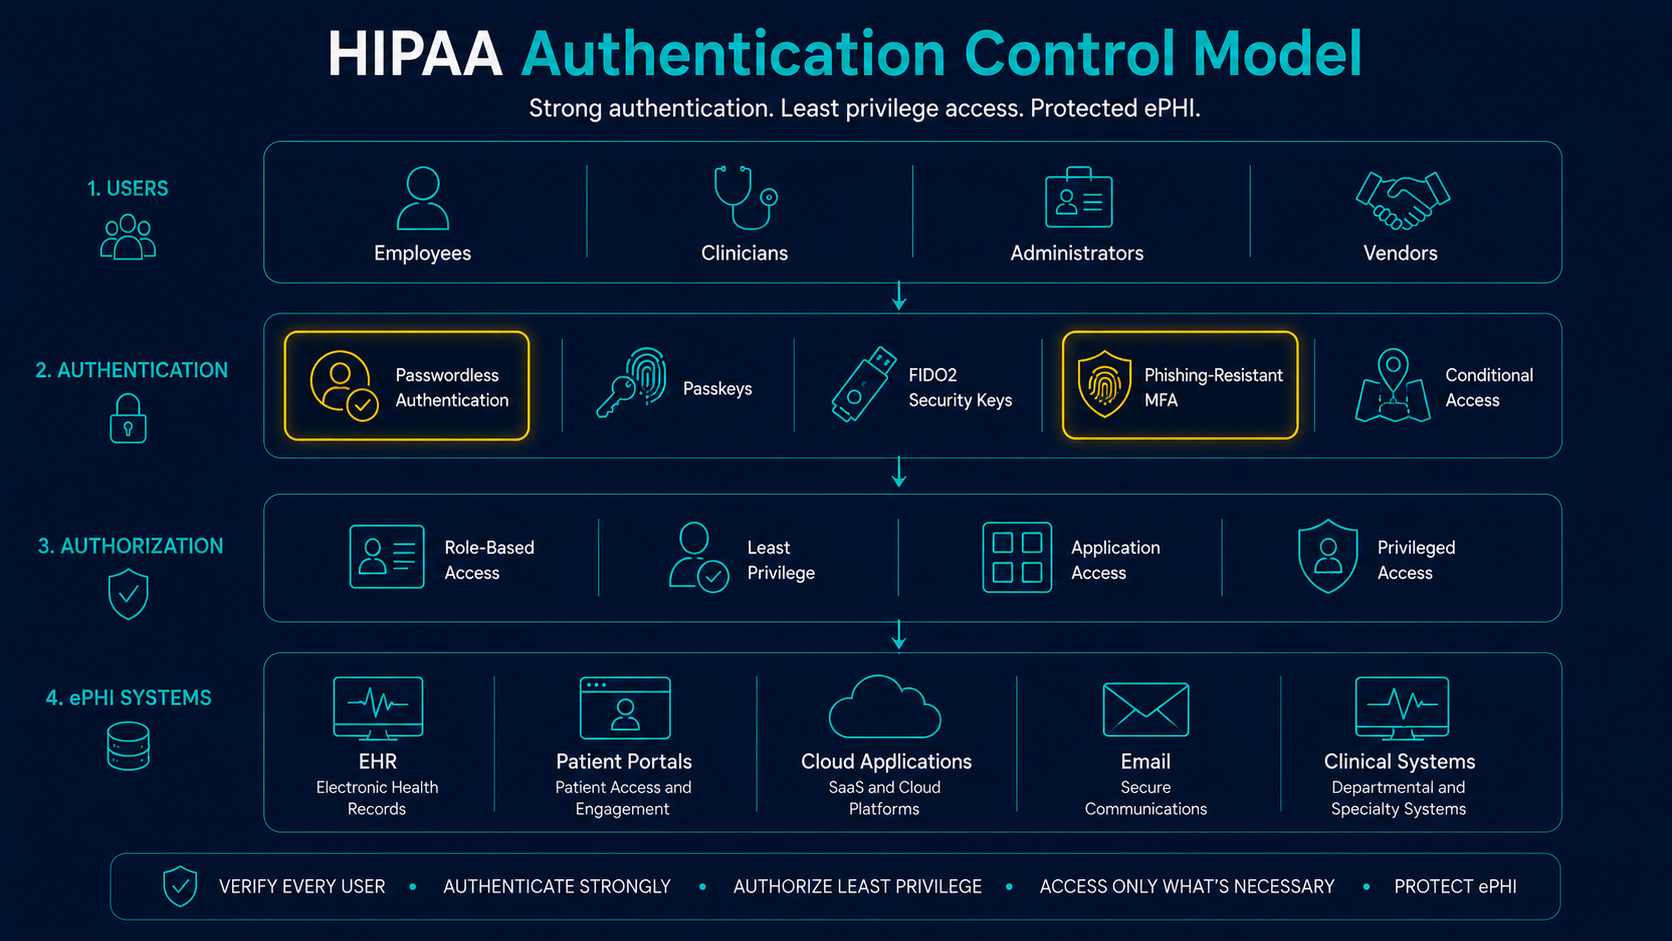Click the EHR heartbeat monitor icon

[378, 708]
